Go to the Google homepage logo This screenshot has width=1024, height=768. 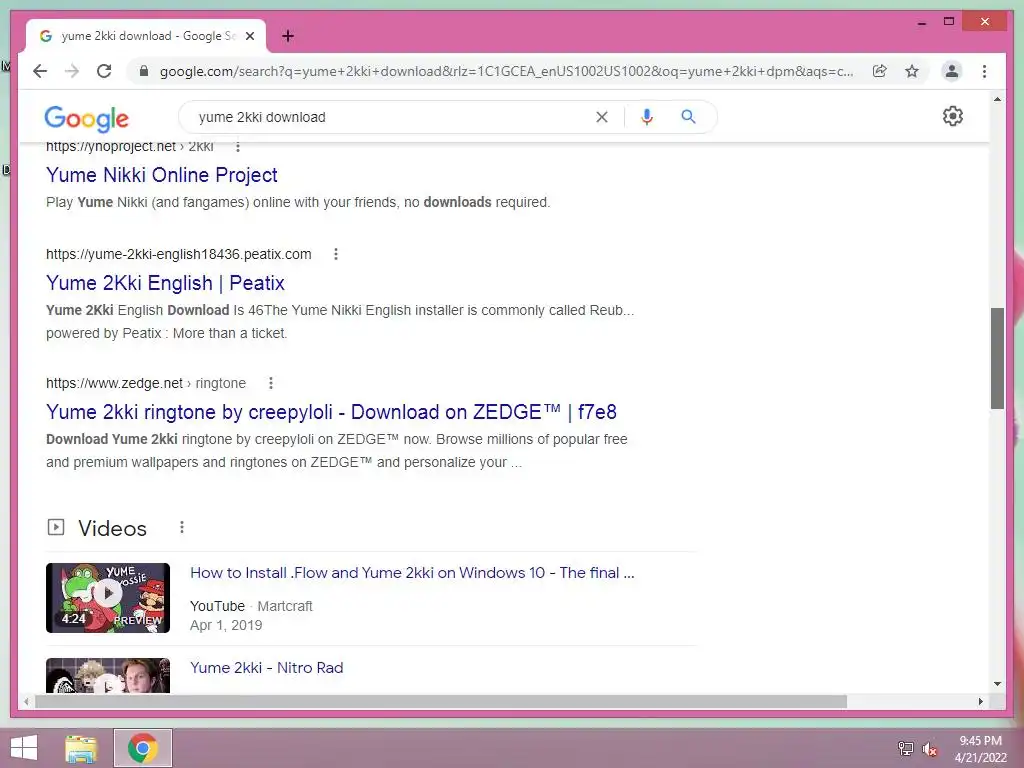pyautogui.click(x=86, y=118)
